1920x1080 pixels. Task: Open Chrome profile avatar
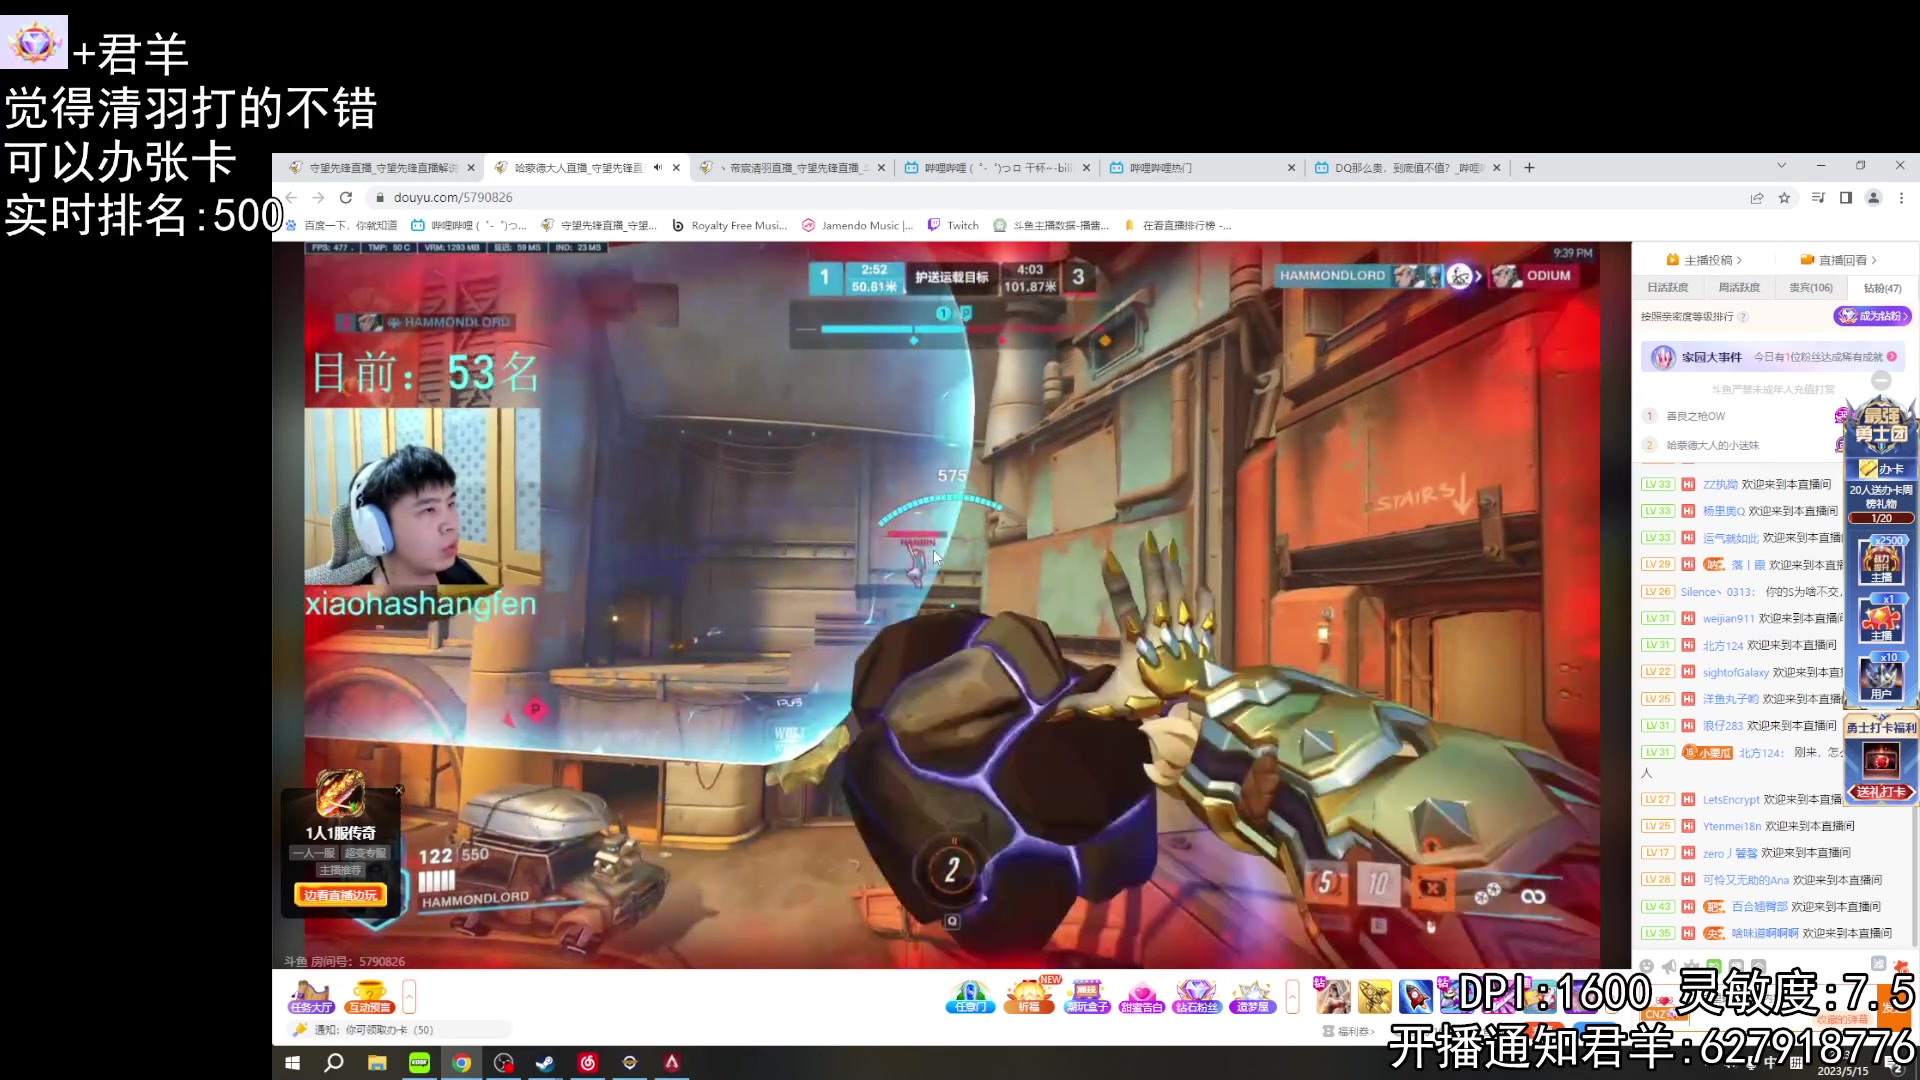(1874, 198)
